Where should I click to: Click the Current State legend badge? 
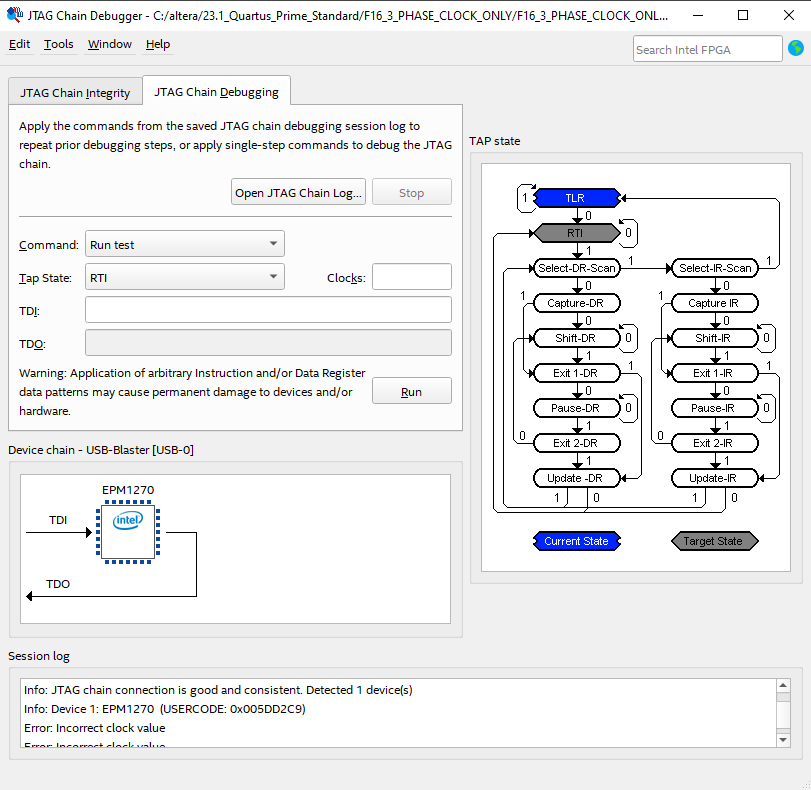point(576,541)
